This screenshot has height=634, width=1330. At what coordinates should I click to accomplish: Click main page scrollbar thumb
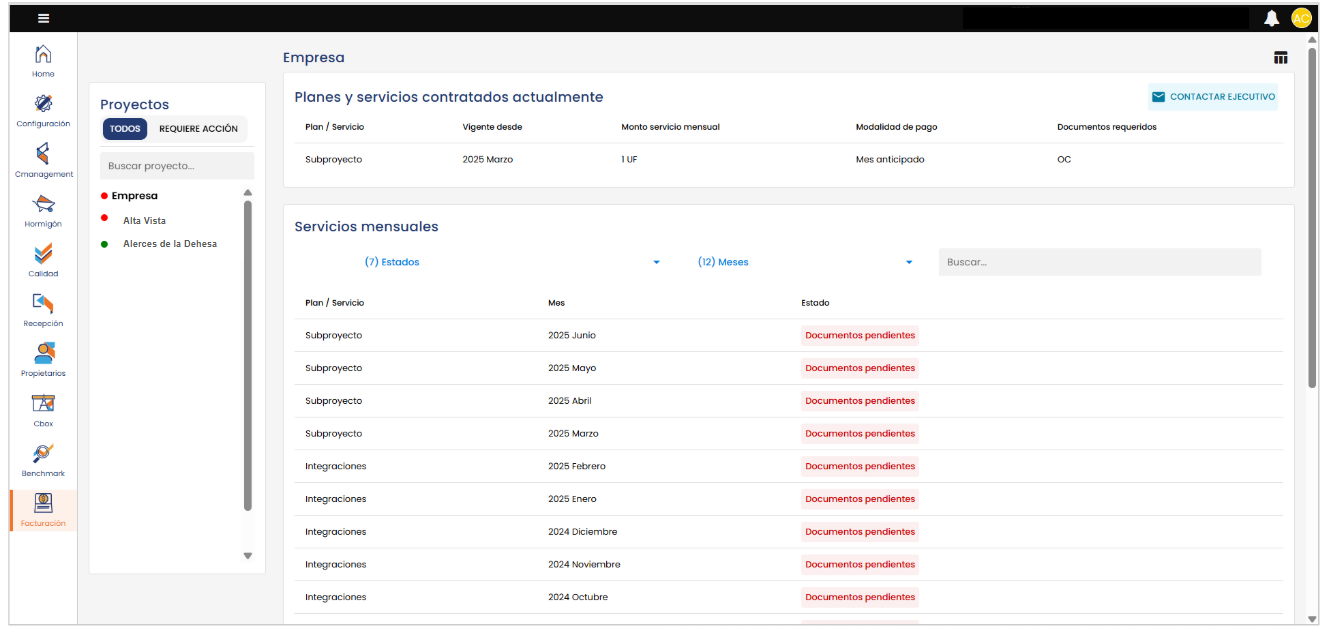(1312, 216)
